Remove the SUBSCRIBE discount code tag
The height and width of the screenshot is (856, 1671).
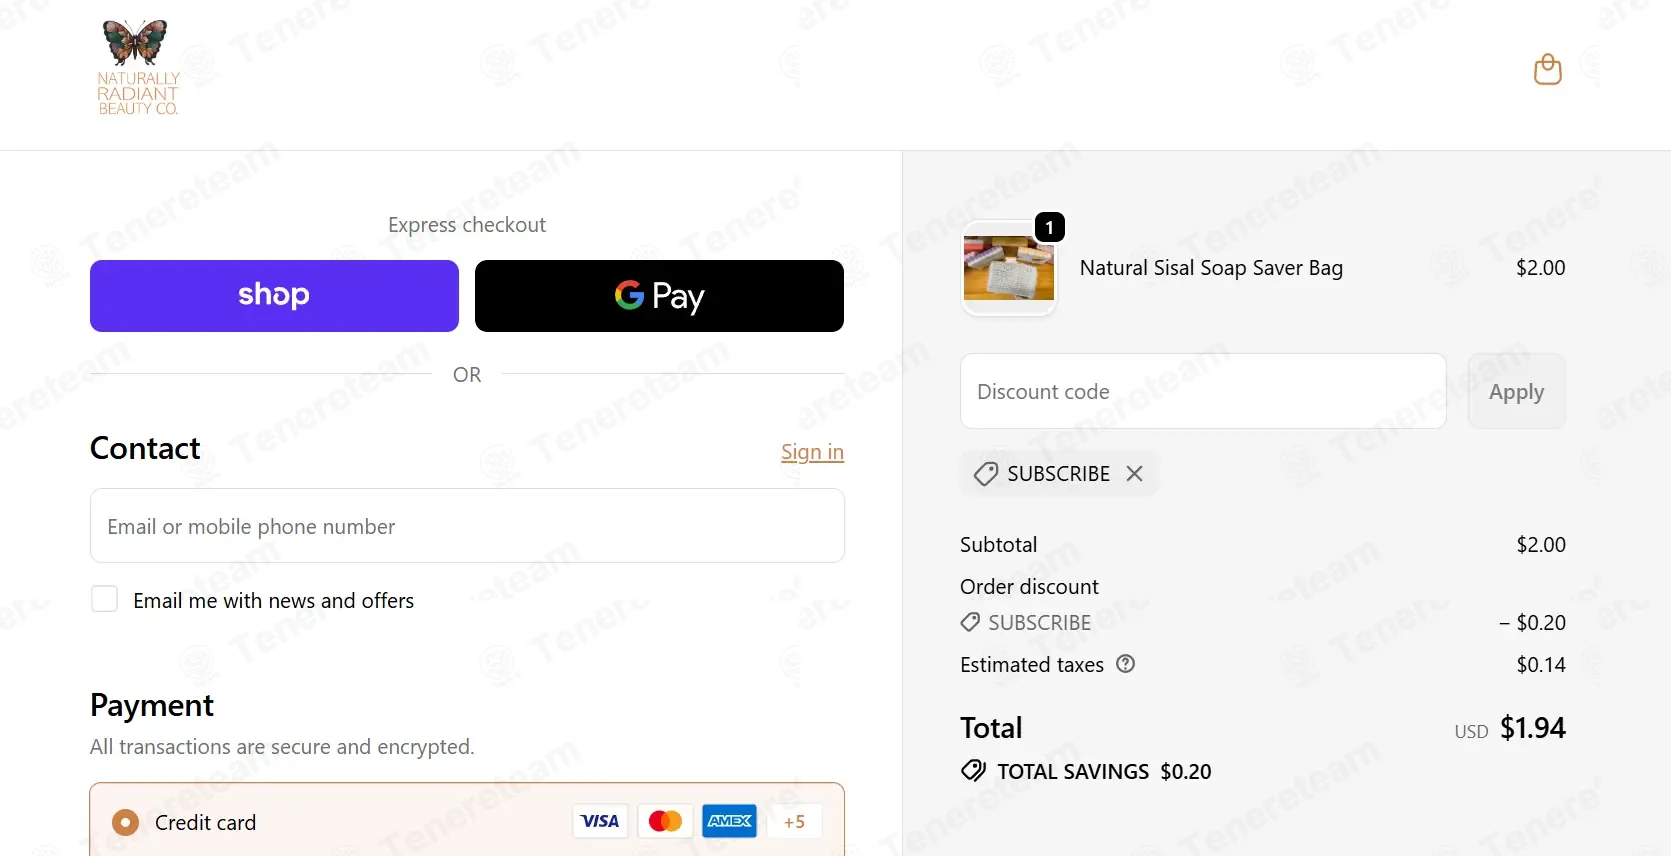click(x=1134, y=473)
